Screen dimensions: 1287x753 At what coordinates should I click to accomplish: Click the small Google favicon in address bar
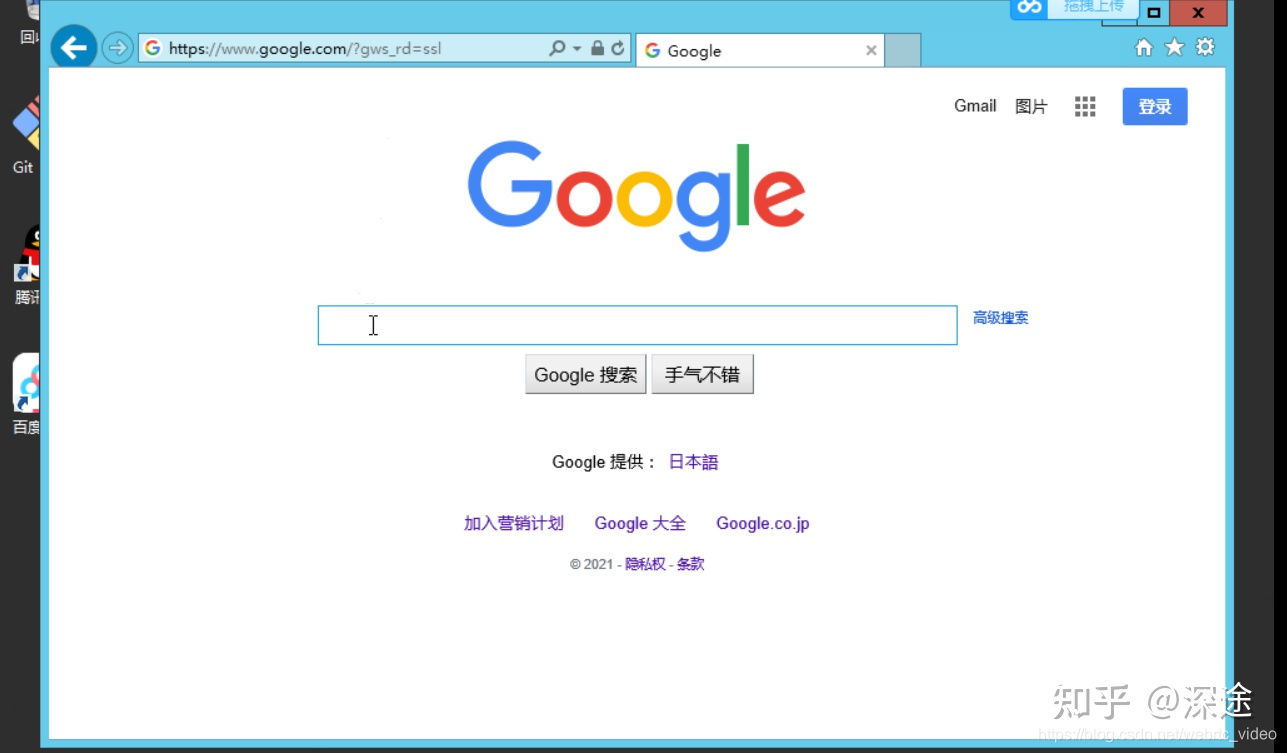coord(152,48)
